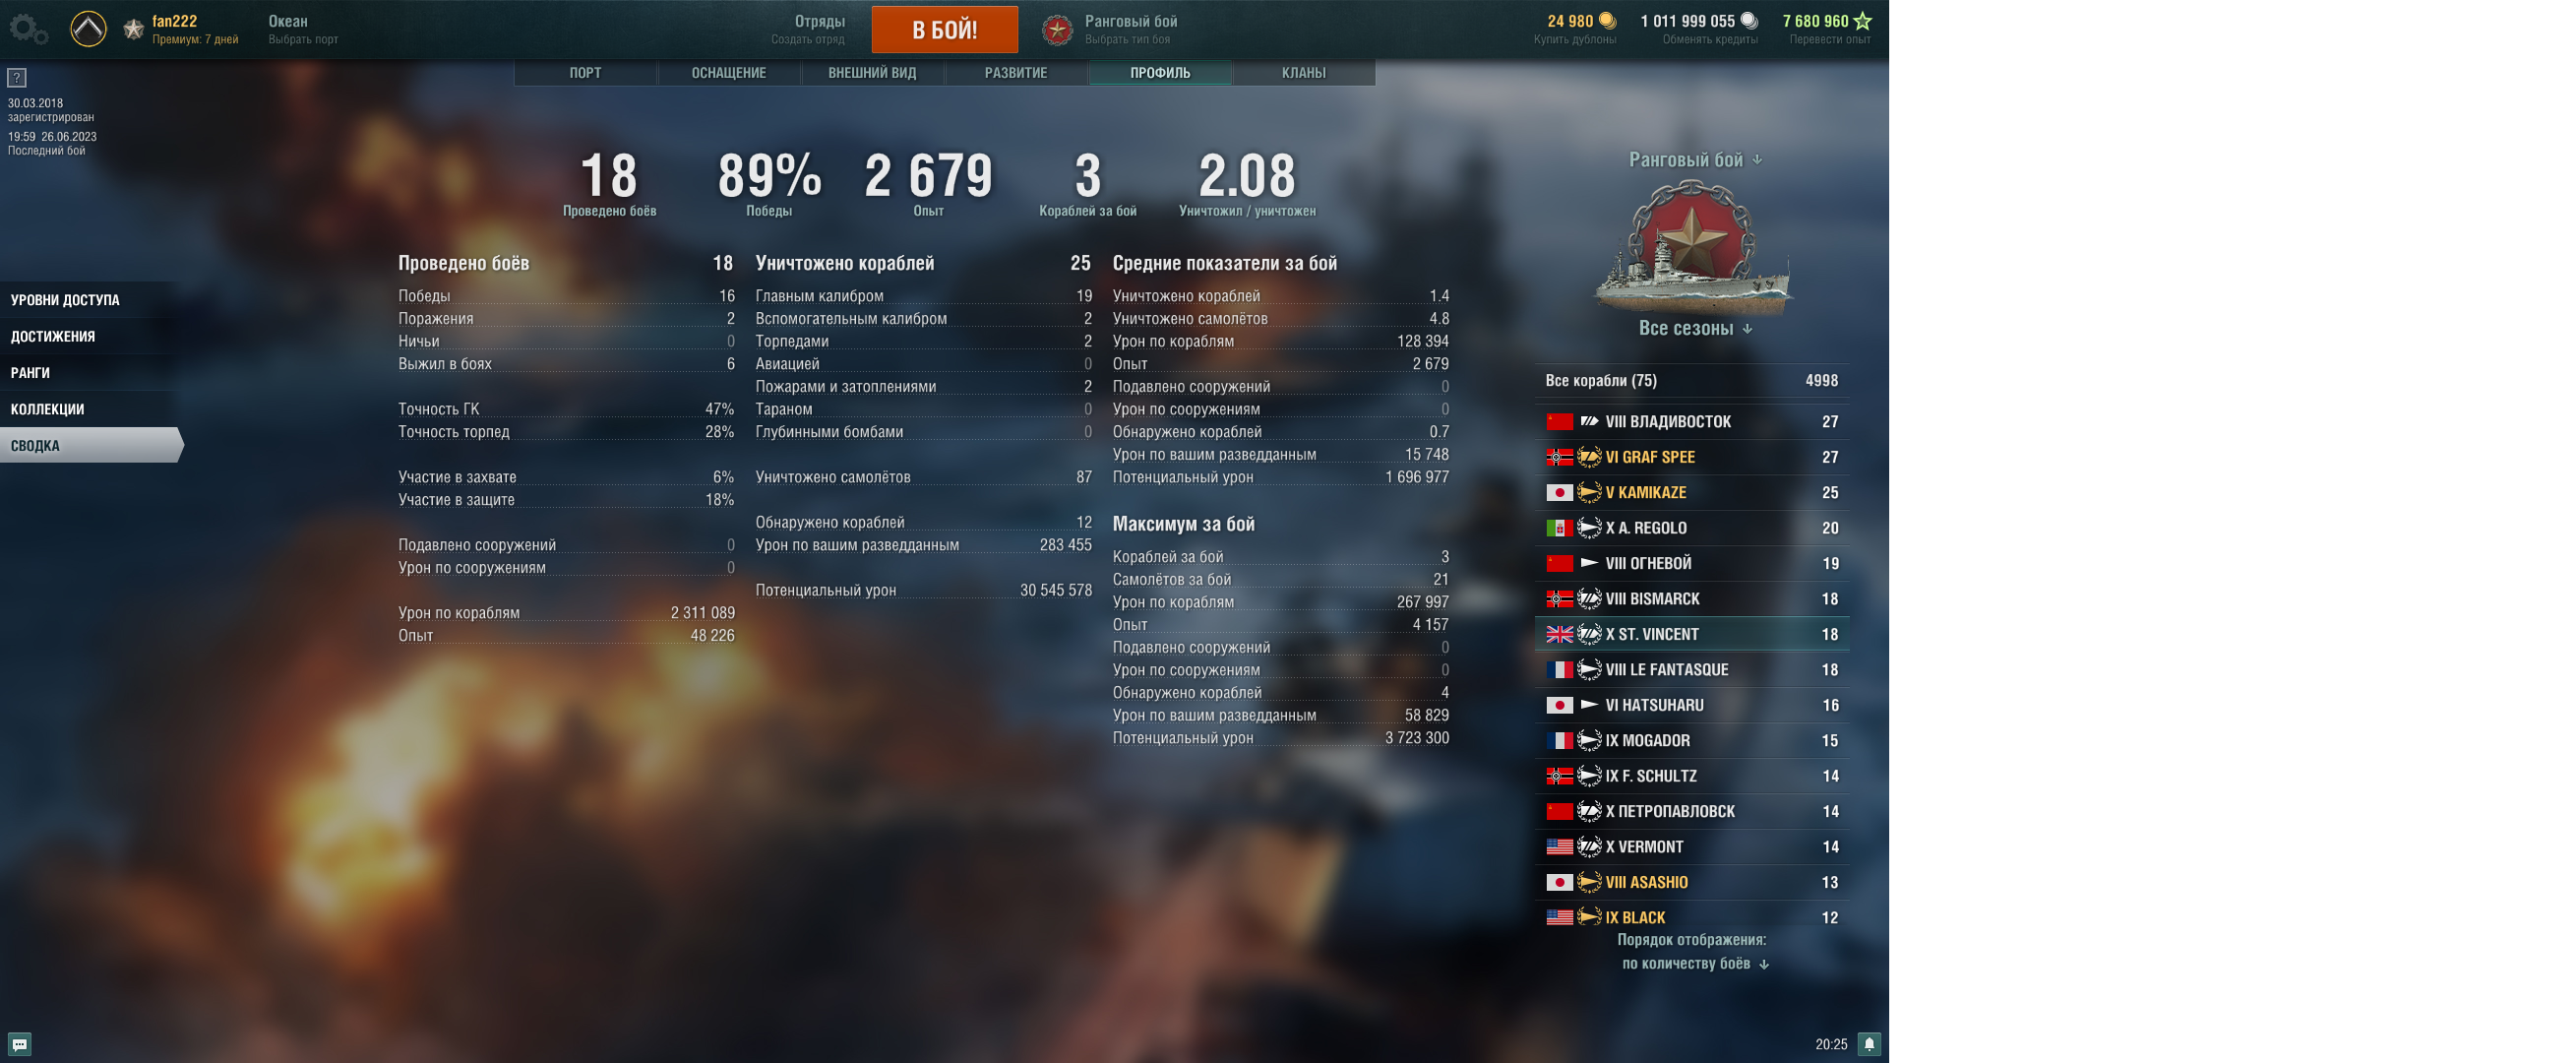Click the credits silver coin icon

point(1749,20)
